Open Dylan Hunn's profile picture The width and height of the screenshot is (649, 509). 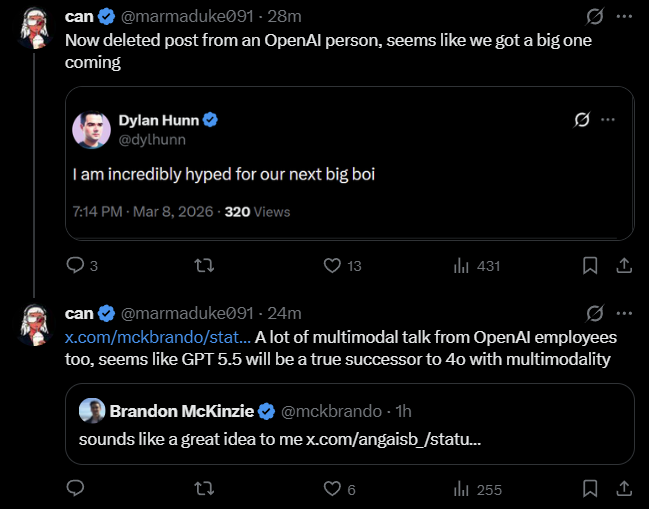pos(91,129)
